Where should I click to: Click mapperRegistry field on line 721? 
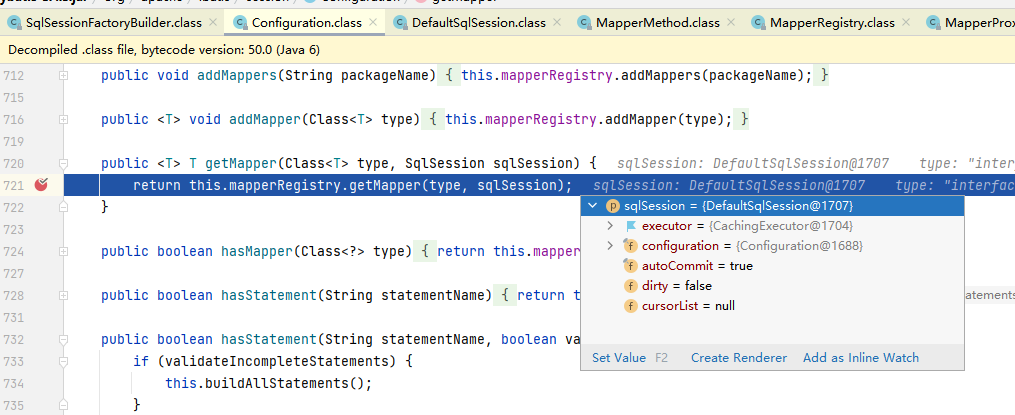(285, 186)
